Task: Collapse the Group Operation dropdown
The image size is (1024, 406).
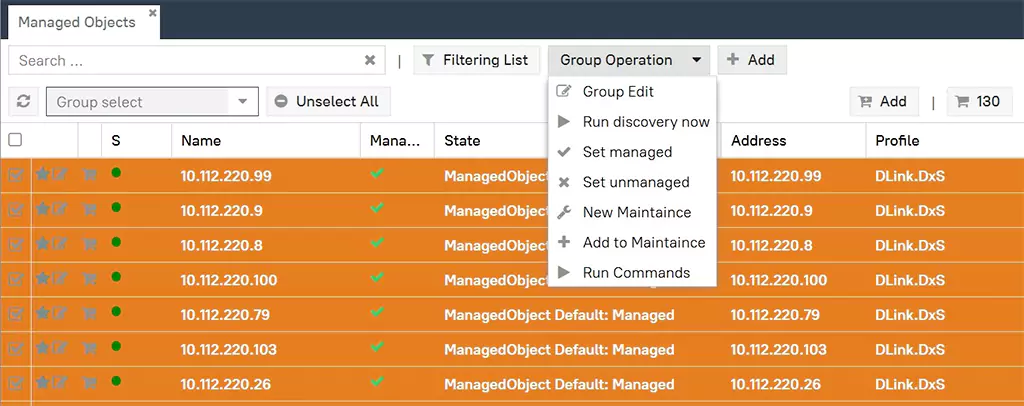Action: point(629,60)
